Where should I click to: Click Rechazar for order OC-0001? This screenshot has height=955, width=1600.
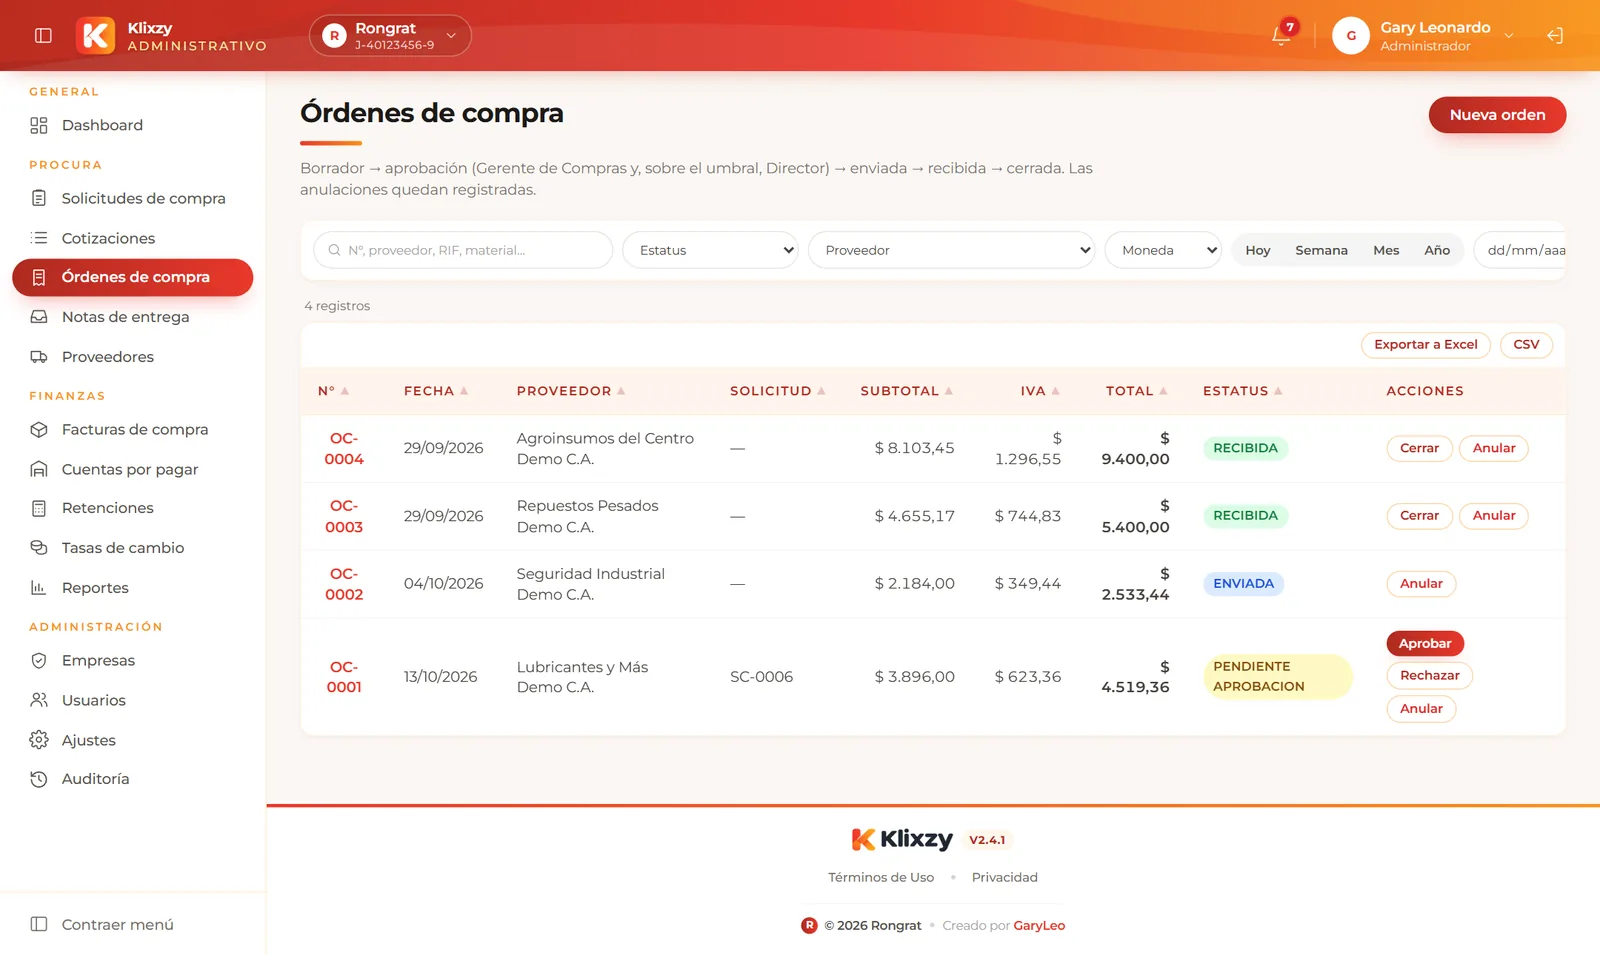(x=1430, y=675)
